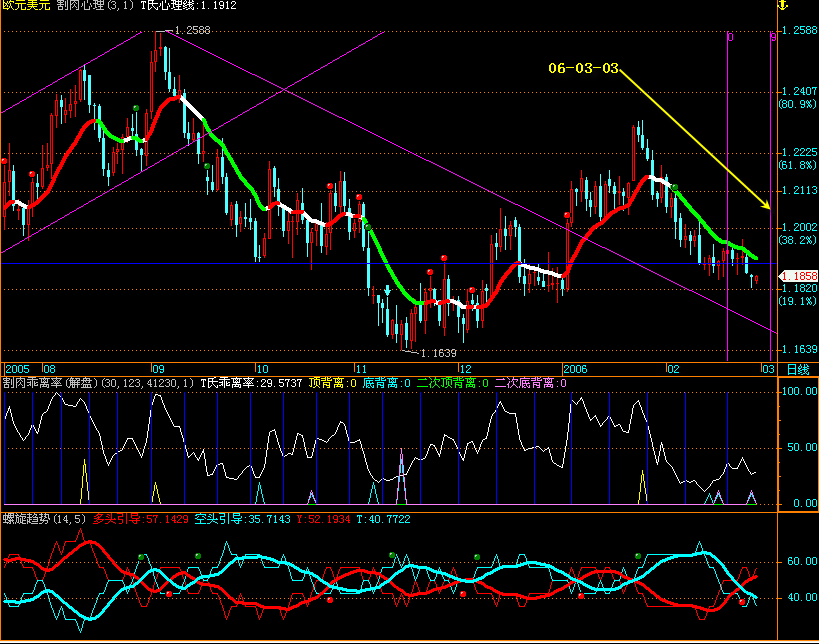Click the 50.00 scale value
Screen dimensions: 819x644
pos(802,447)
